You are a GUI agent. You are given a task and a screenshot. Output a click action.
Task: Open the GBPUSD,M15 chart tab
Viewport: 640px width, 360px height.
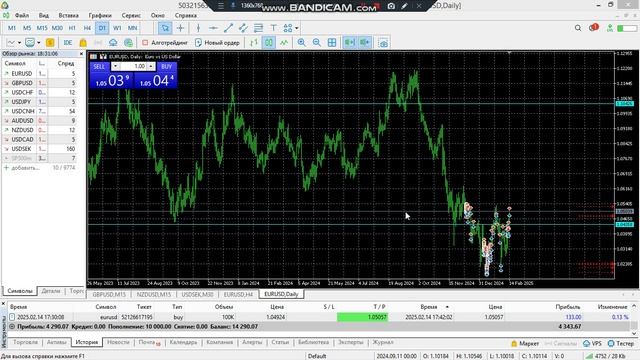pyautogui.click(x=109, y=294)
